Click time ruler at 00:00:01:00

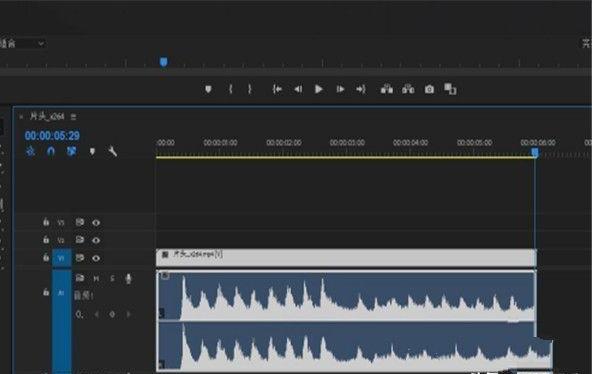pos(220,143)
